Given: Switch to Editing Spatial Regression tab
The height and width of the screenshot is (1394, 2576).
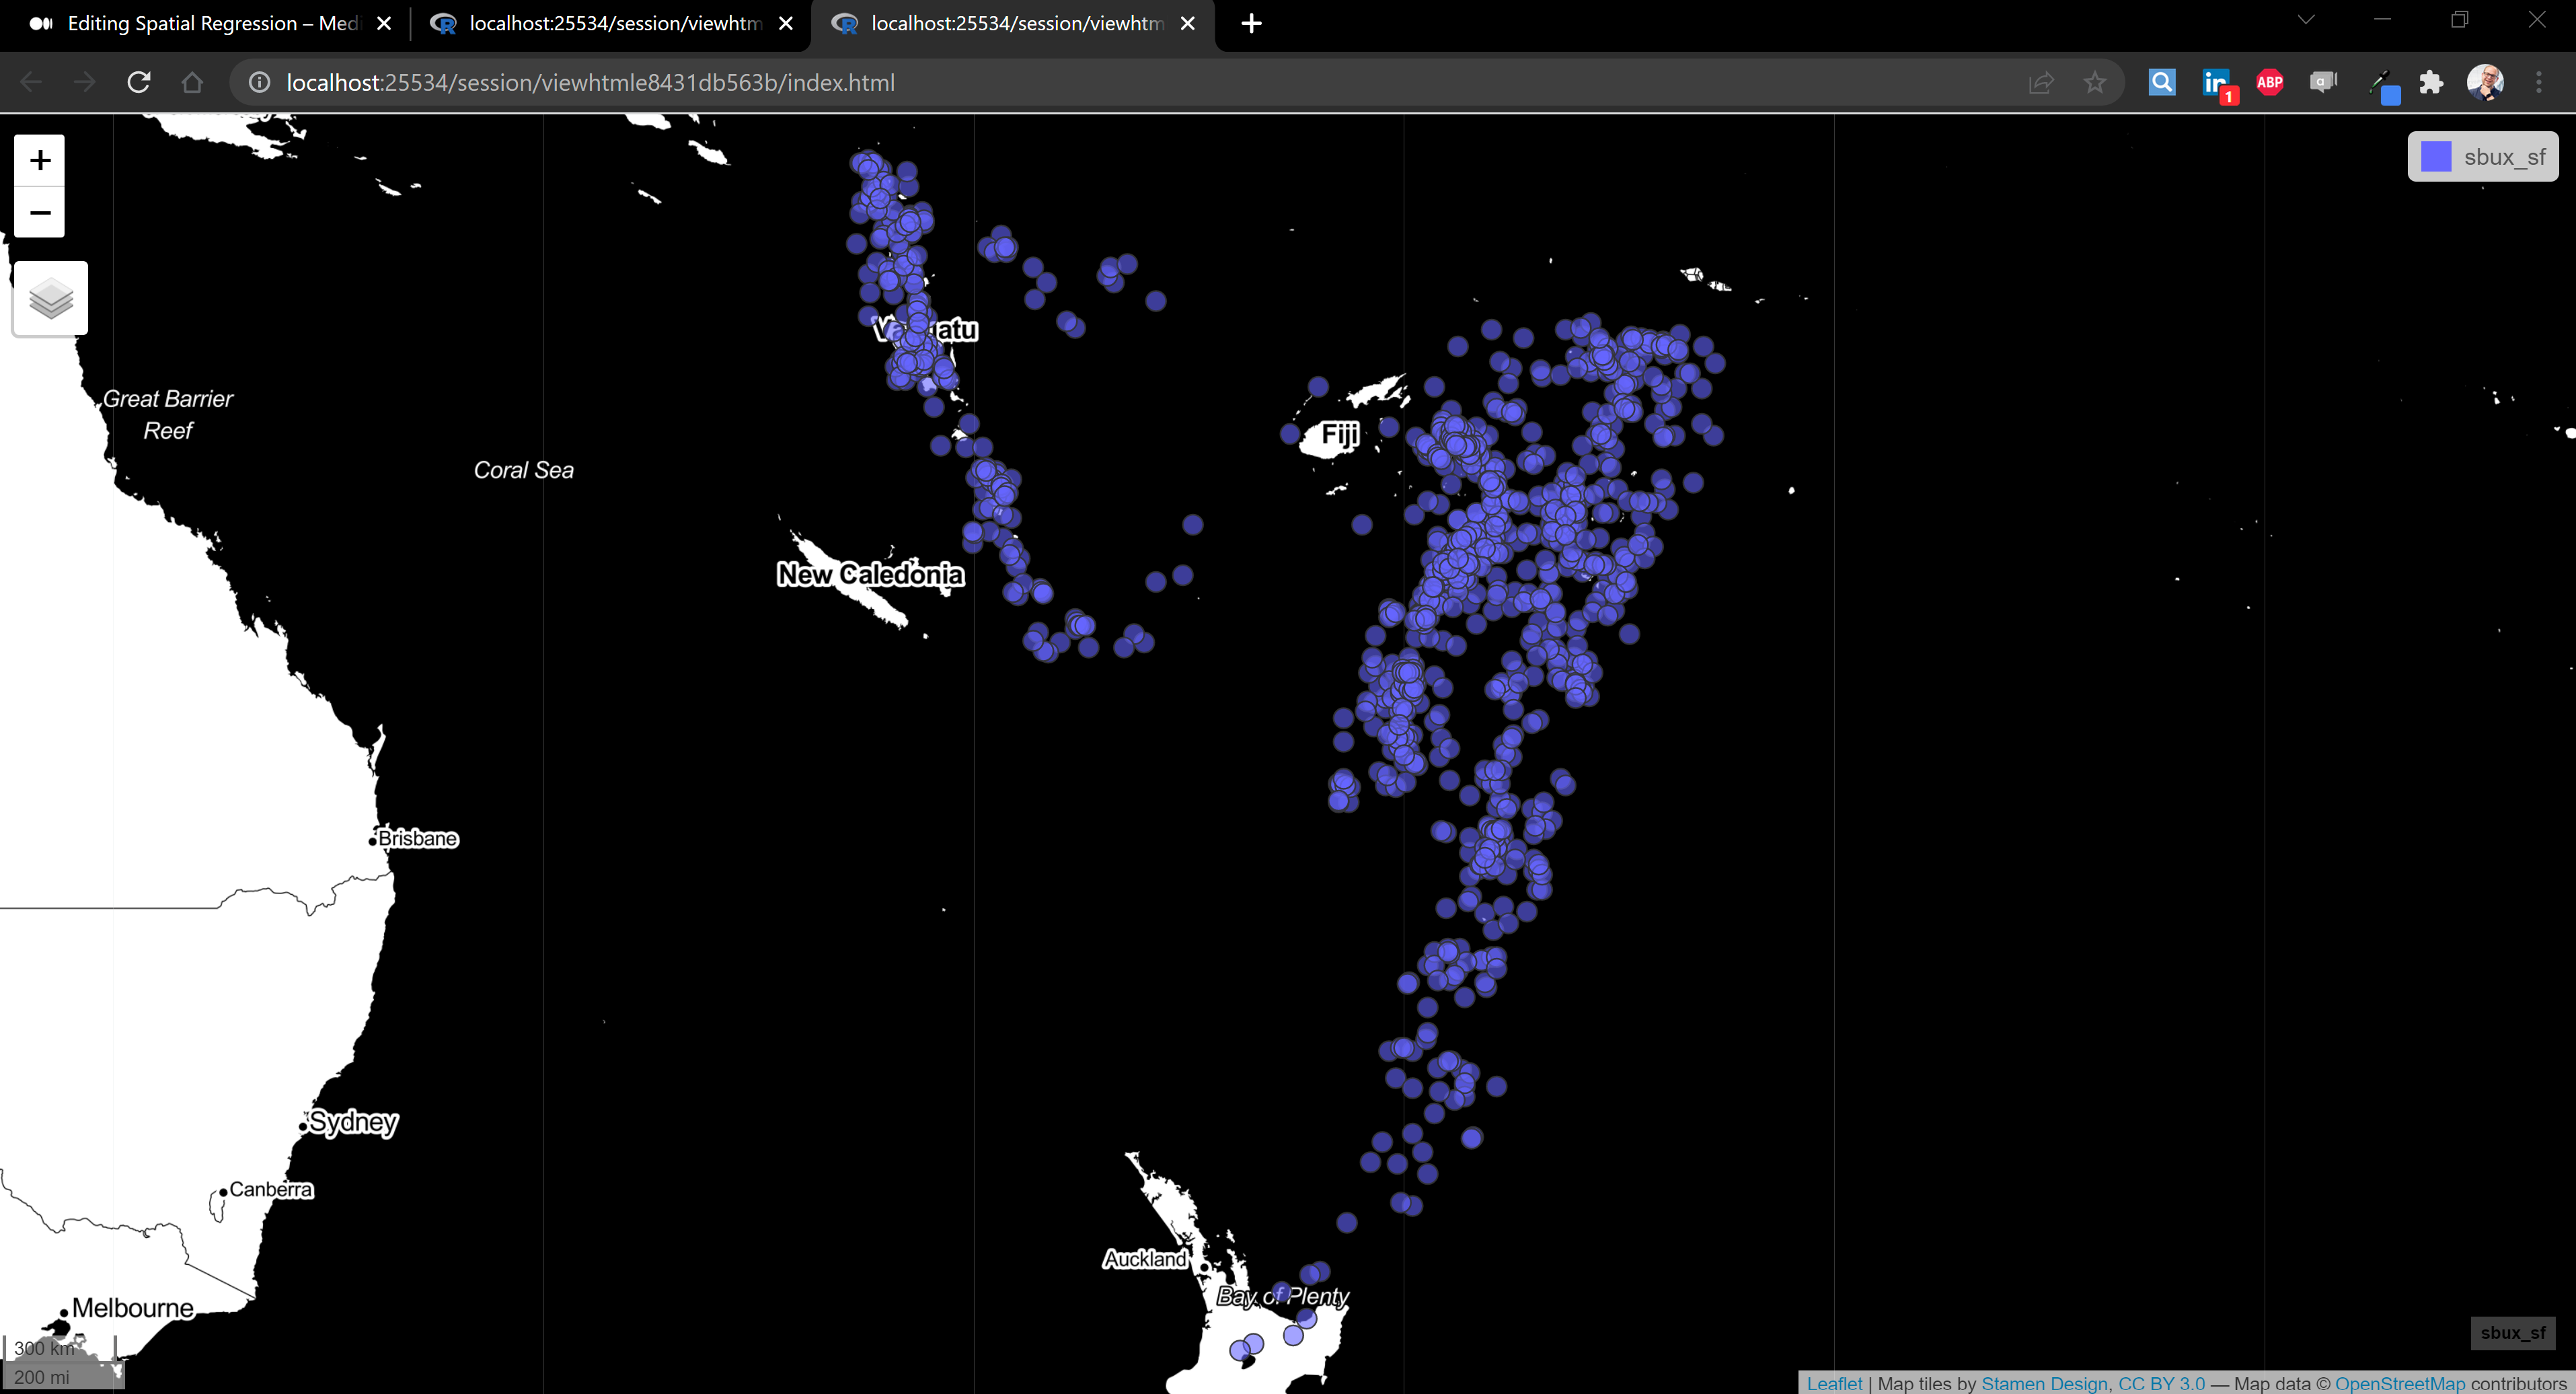Looking at the screenshot, I should coord(200,23).
